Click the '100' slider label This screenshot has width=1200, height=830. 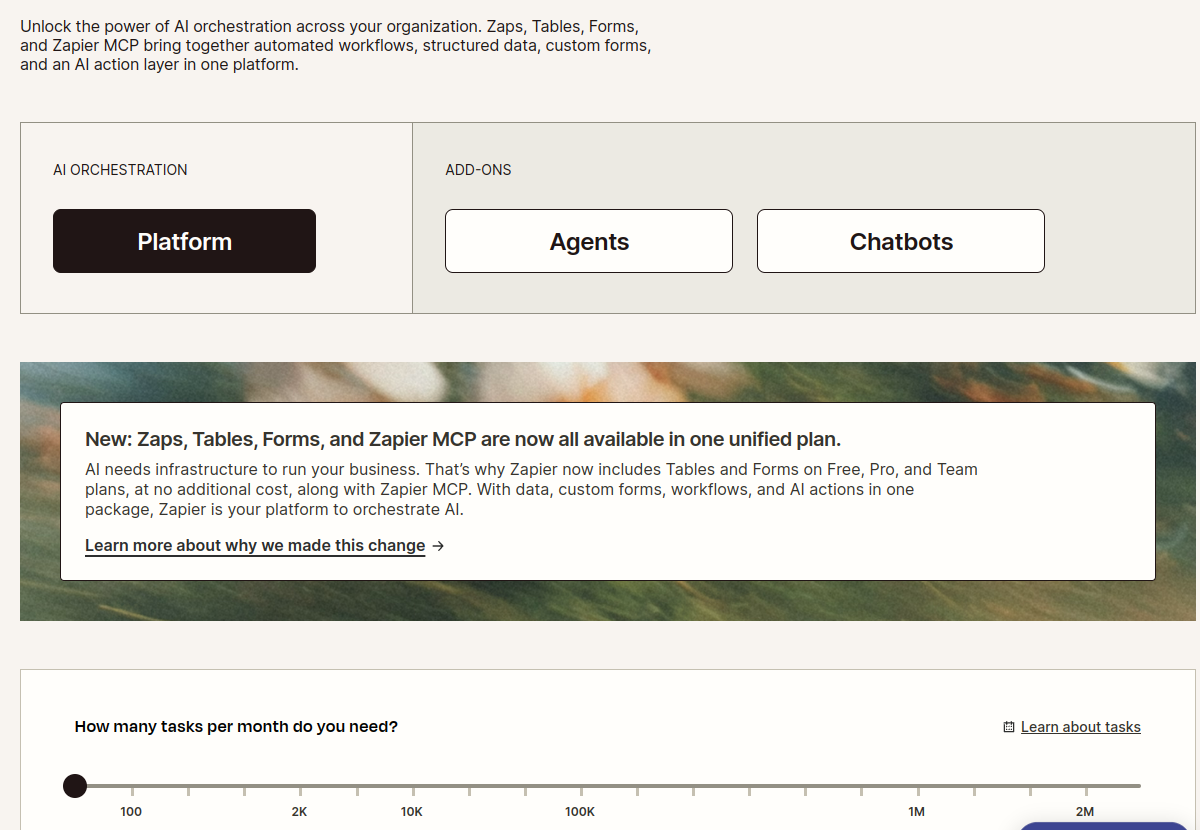(x=131, y=812)
